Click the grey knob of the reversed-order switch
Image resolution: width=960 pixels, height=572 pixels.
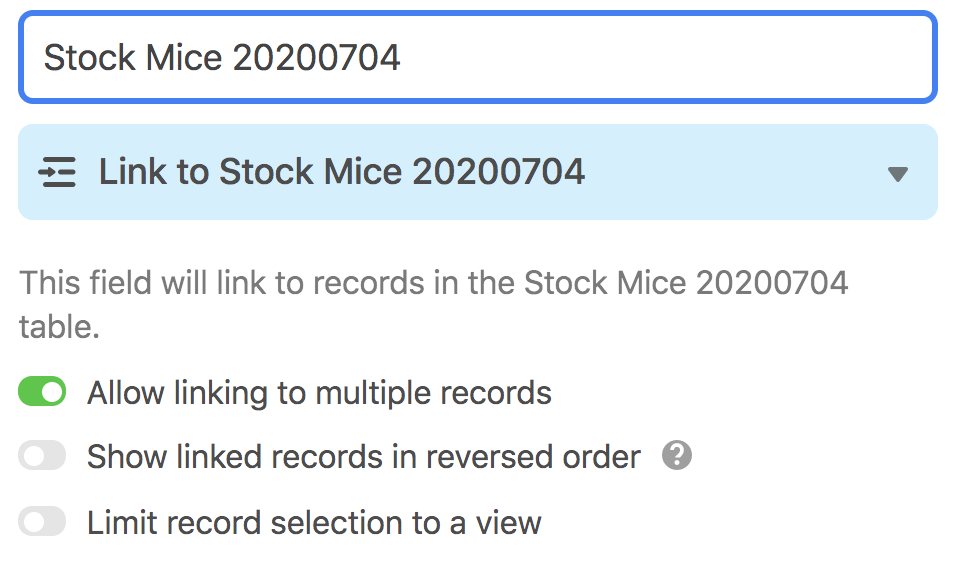coord(32,456)
